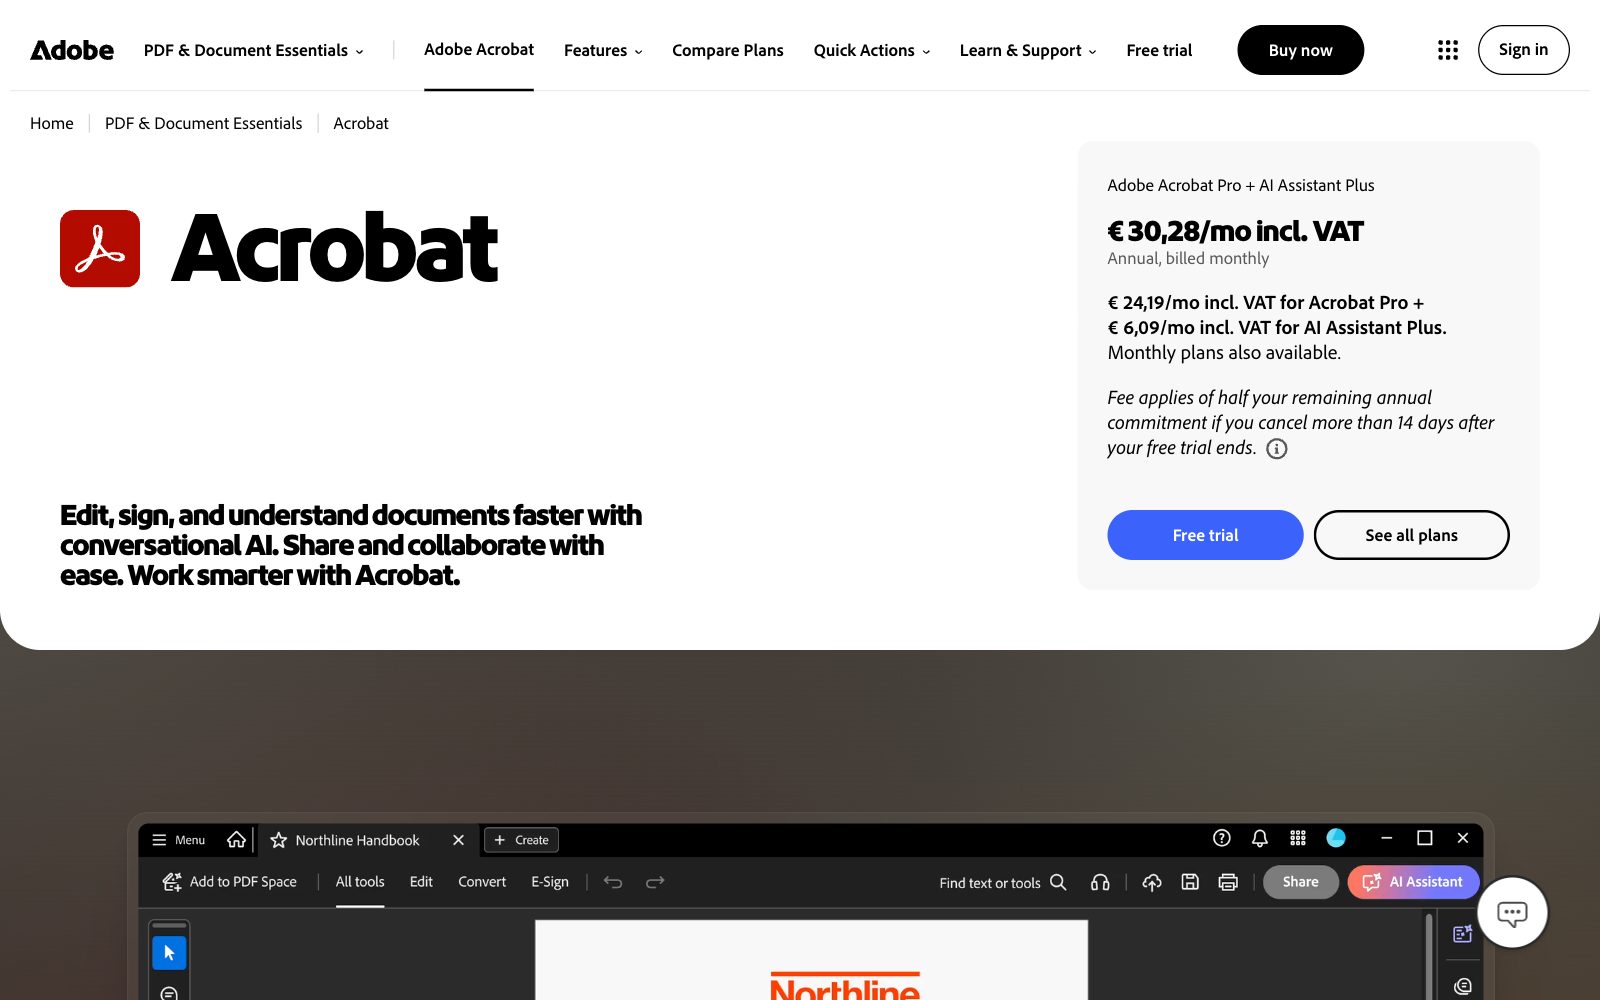Go to Home breadcrumb link

click(52, 123)
